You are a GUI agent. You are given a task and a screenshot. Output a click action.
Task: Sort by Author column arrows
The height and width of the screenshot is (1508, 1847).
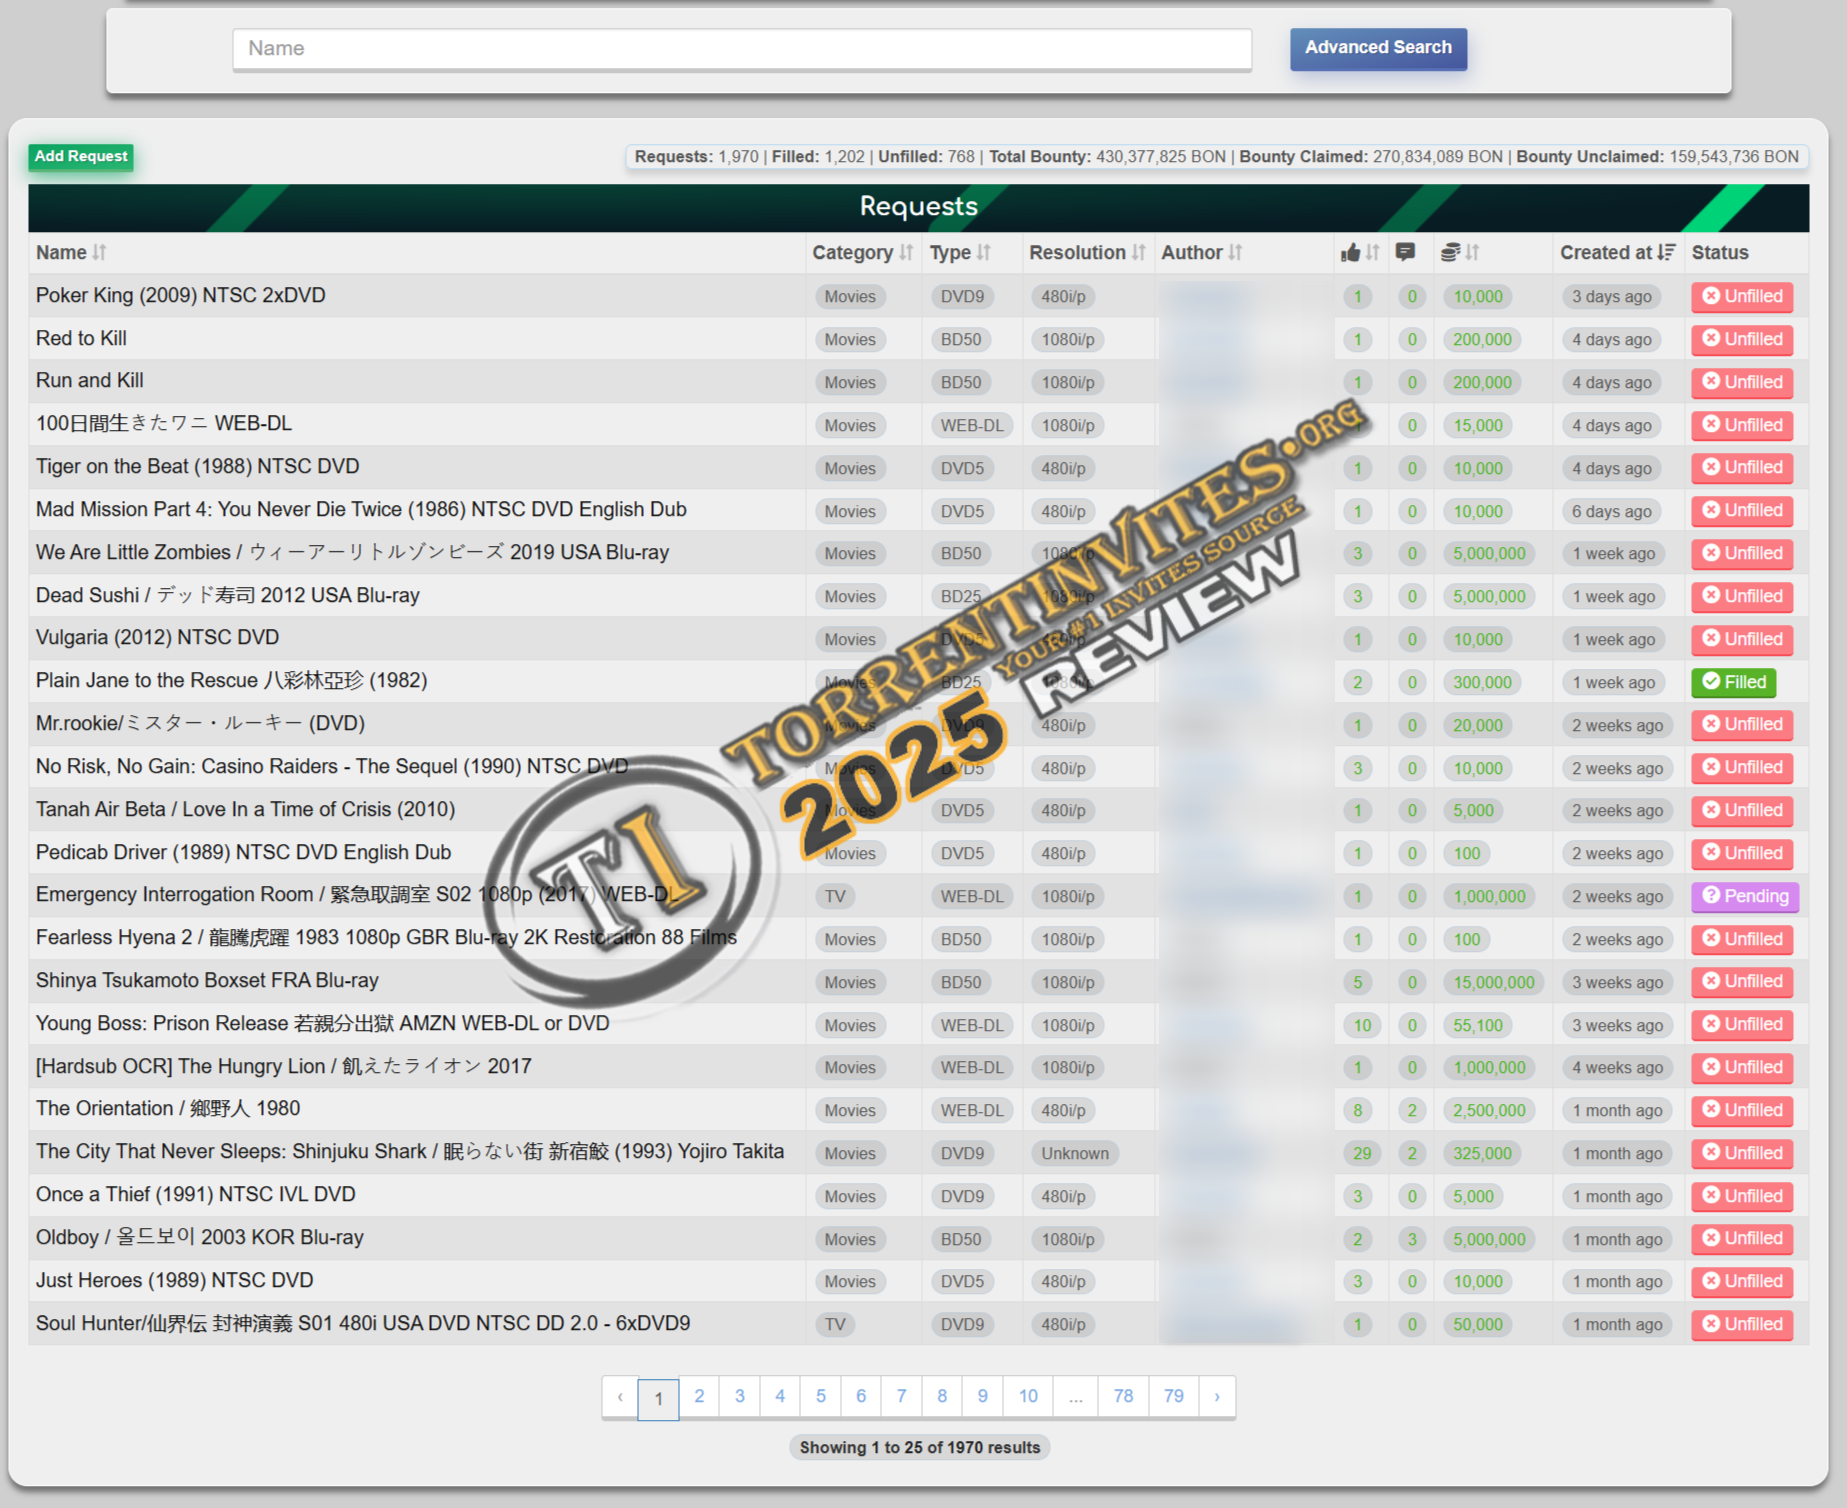click(x=1235, y=253)
